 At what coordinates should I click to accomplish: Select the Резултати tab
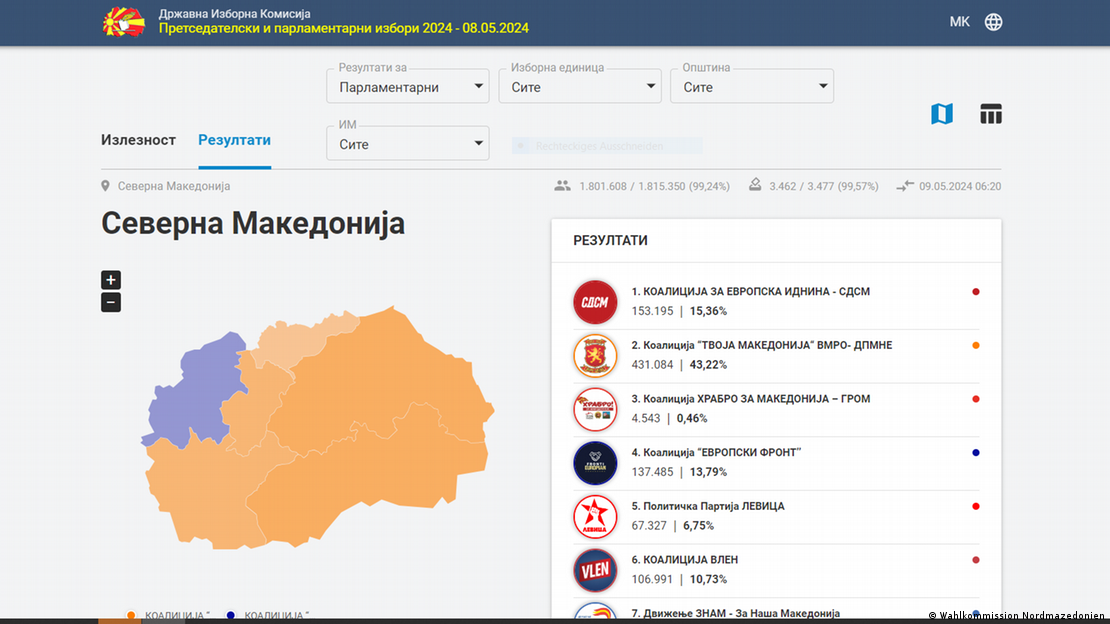(234, 140)
